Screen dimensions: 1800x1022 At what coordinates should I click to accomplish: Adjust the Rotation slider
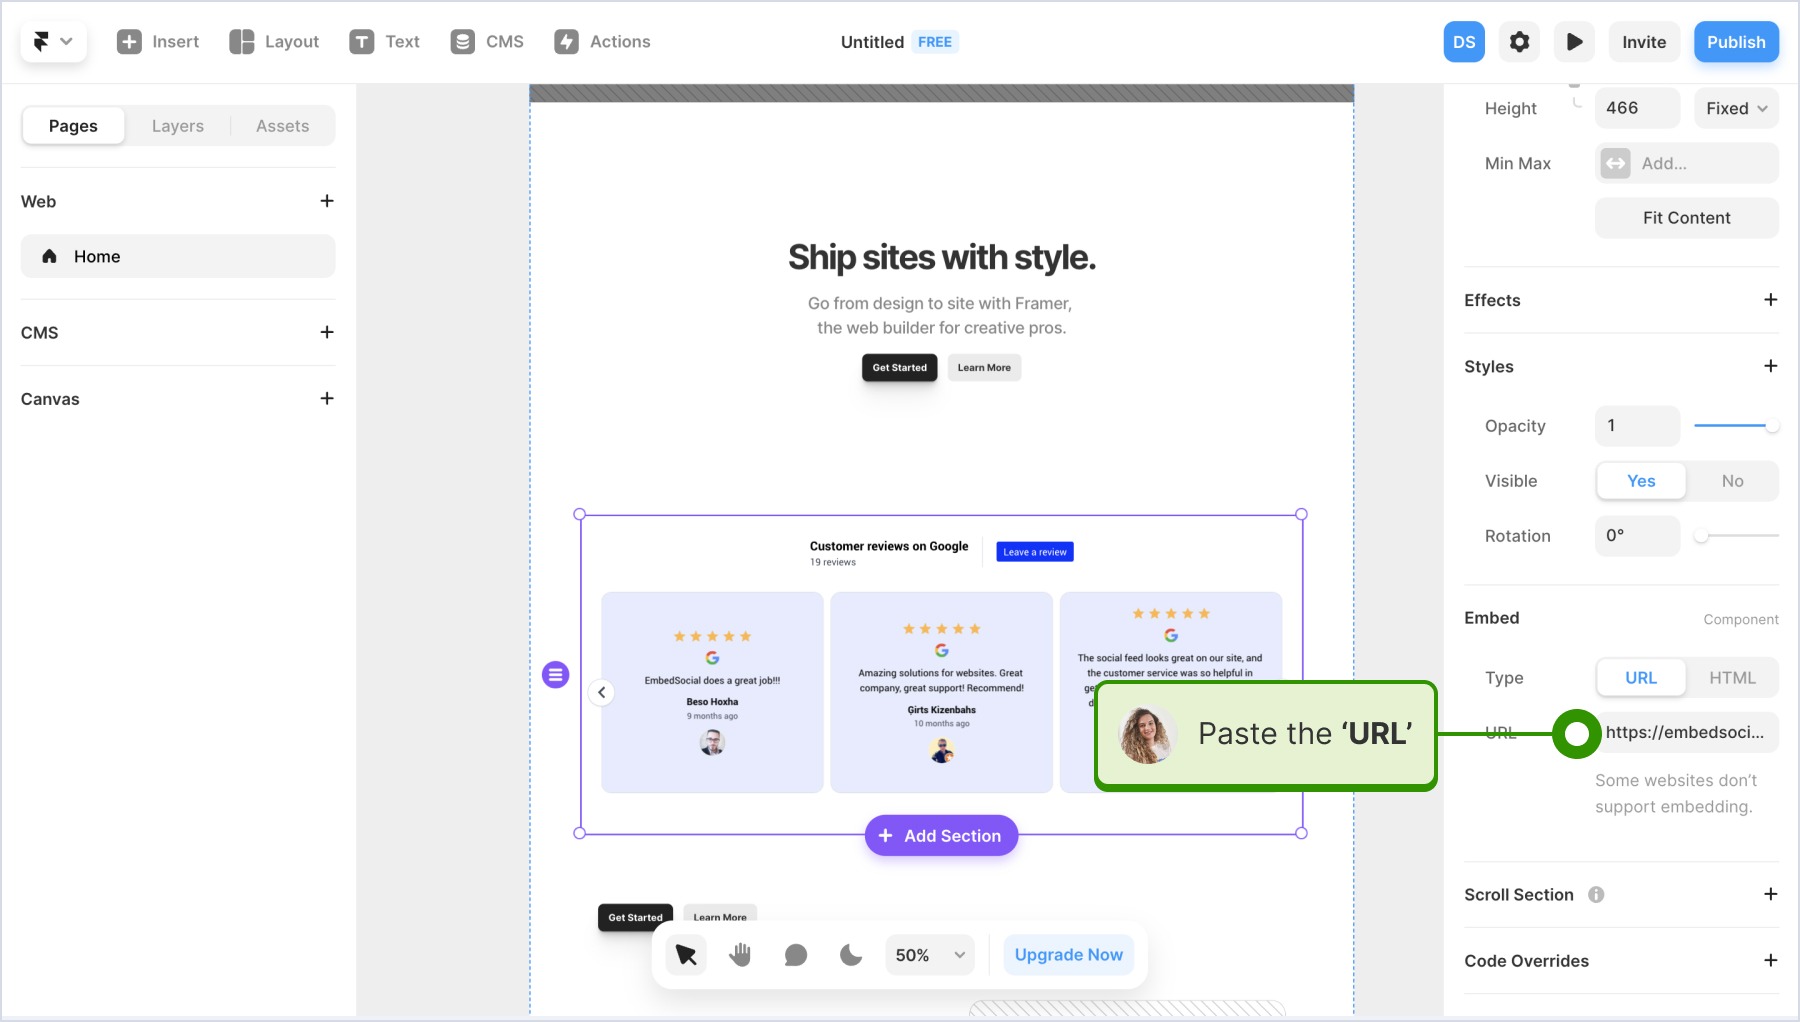[1736, 536]
